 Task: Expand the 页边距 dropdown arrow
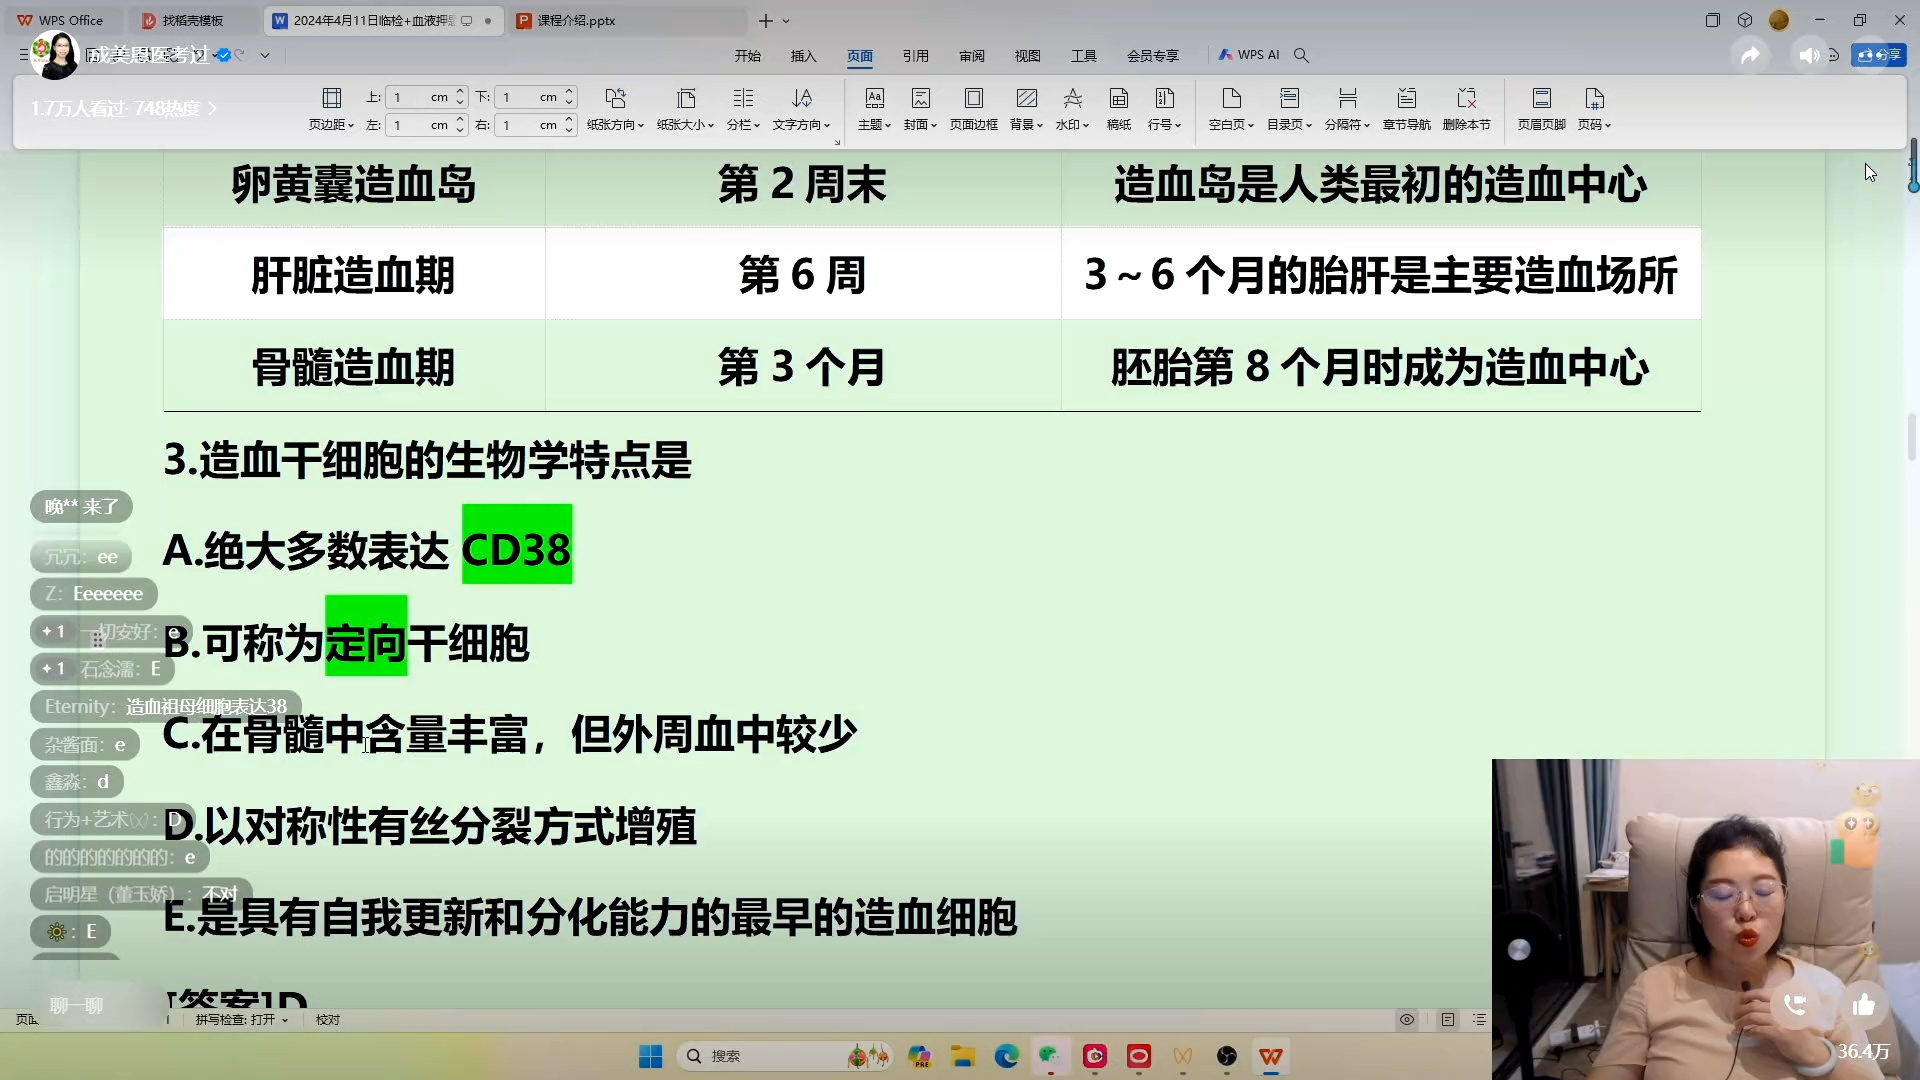tap(351, 125)
